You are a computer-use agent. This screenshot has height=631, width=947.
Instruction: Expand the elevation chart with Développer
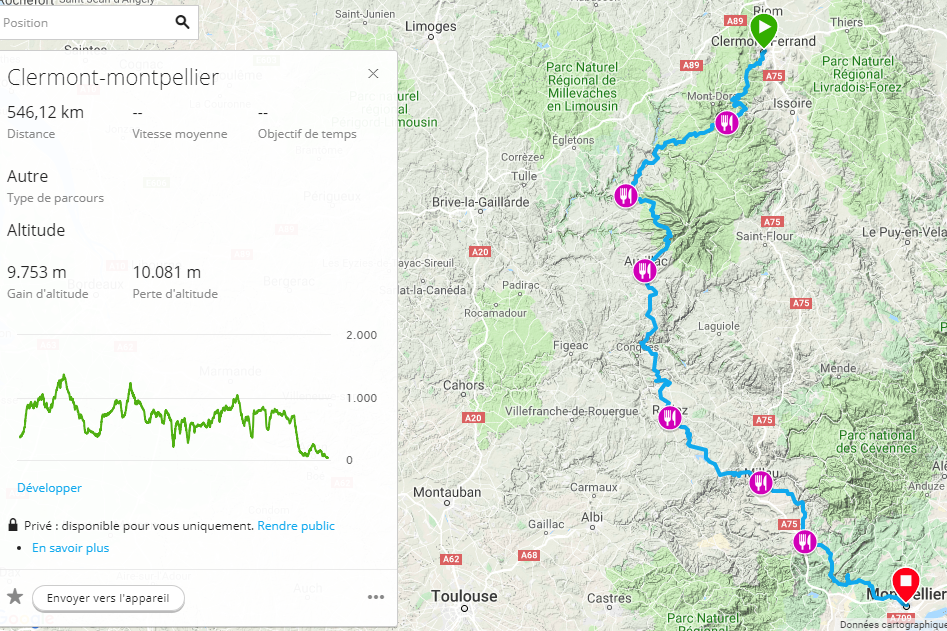49,488
